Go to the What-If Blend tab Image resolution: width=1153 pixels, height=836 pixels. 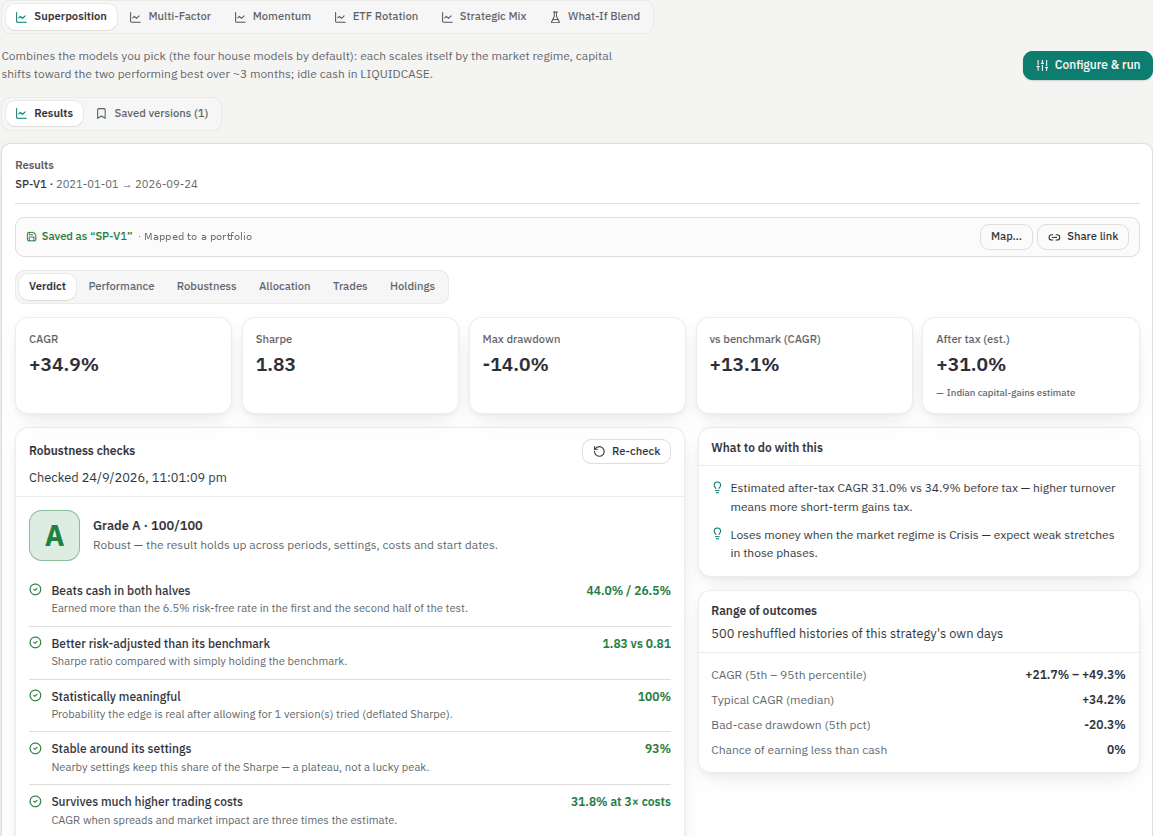[596, 16]
